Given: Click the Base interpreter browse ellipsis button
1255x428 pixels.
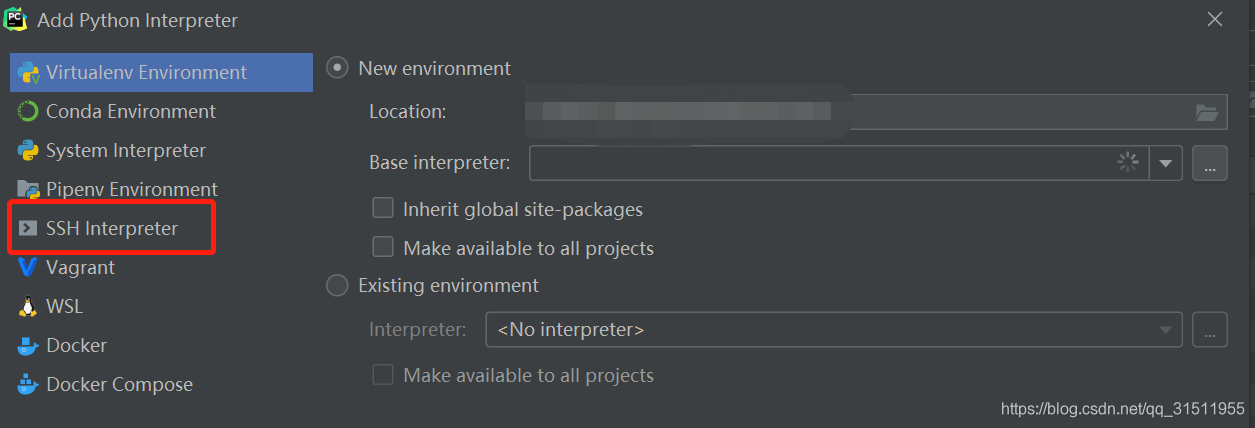Looking at the screenshot, I should click(1209, 164).
